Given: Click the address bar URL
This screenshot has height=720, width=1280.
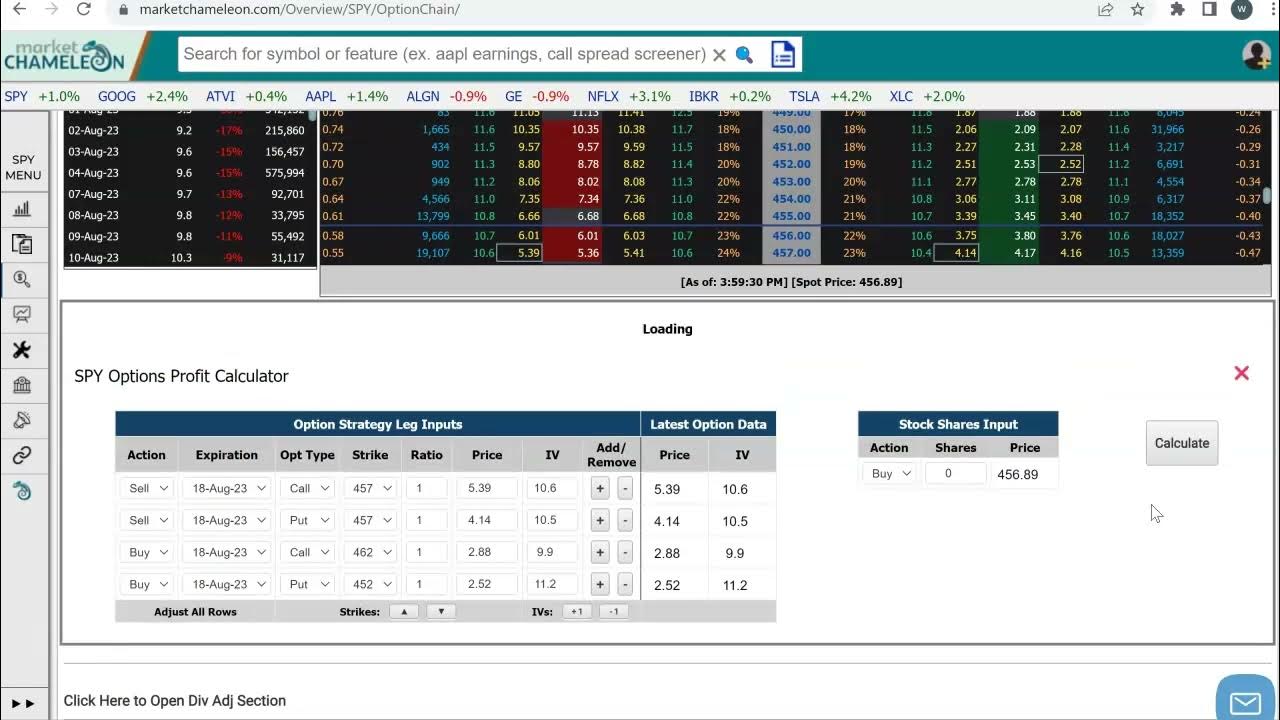Looking at the screenshot, I should coord(299,9).
